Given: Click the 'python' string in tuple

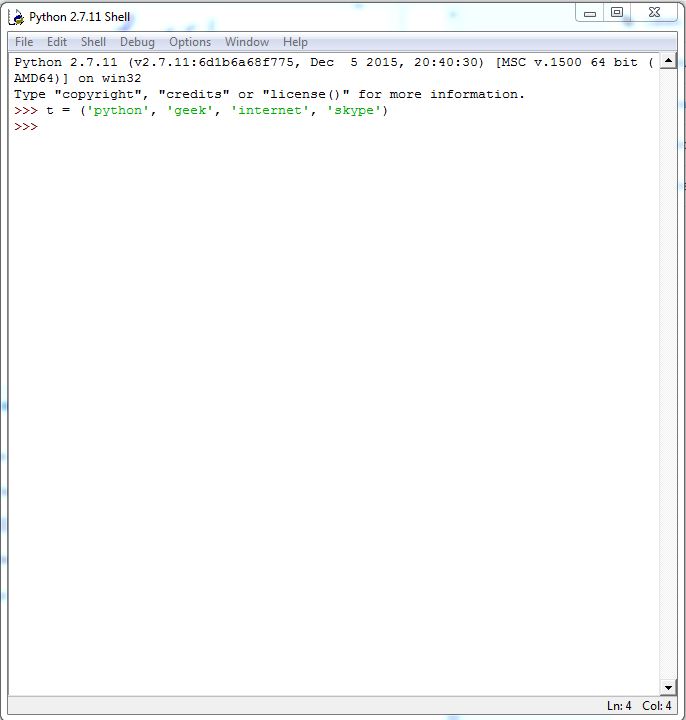Looking at the screenshot, I should (118, 111).
